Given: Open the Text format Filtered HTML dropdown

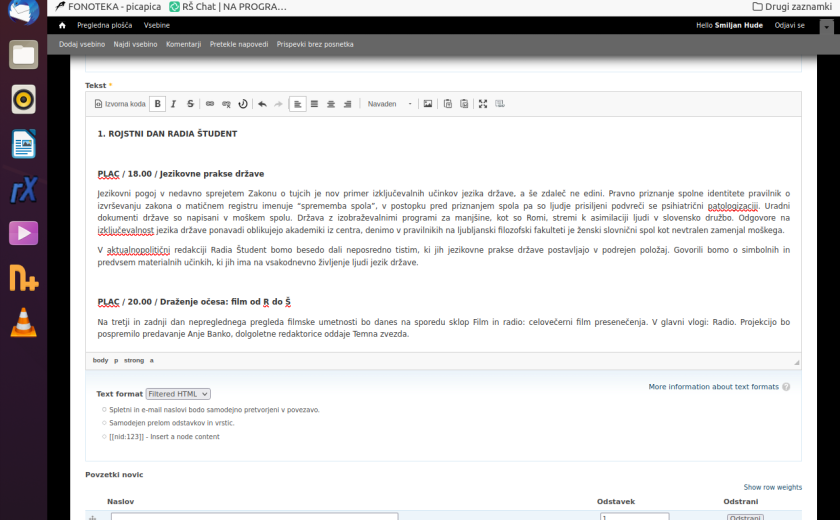Looking at the screenshot, I should pos(178,394).
